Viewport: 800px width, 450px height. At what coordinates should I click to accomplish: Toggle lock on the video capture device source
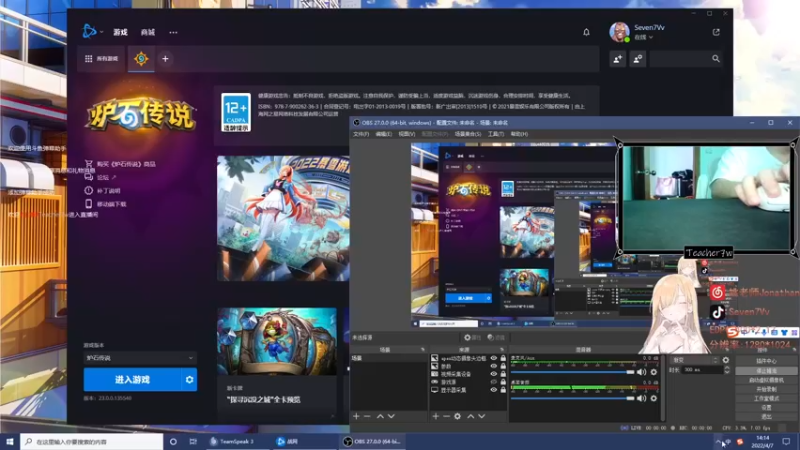[x=503, y=374]
